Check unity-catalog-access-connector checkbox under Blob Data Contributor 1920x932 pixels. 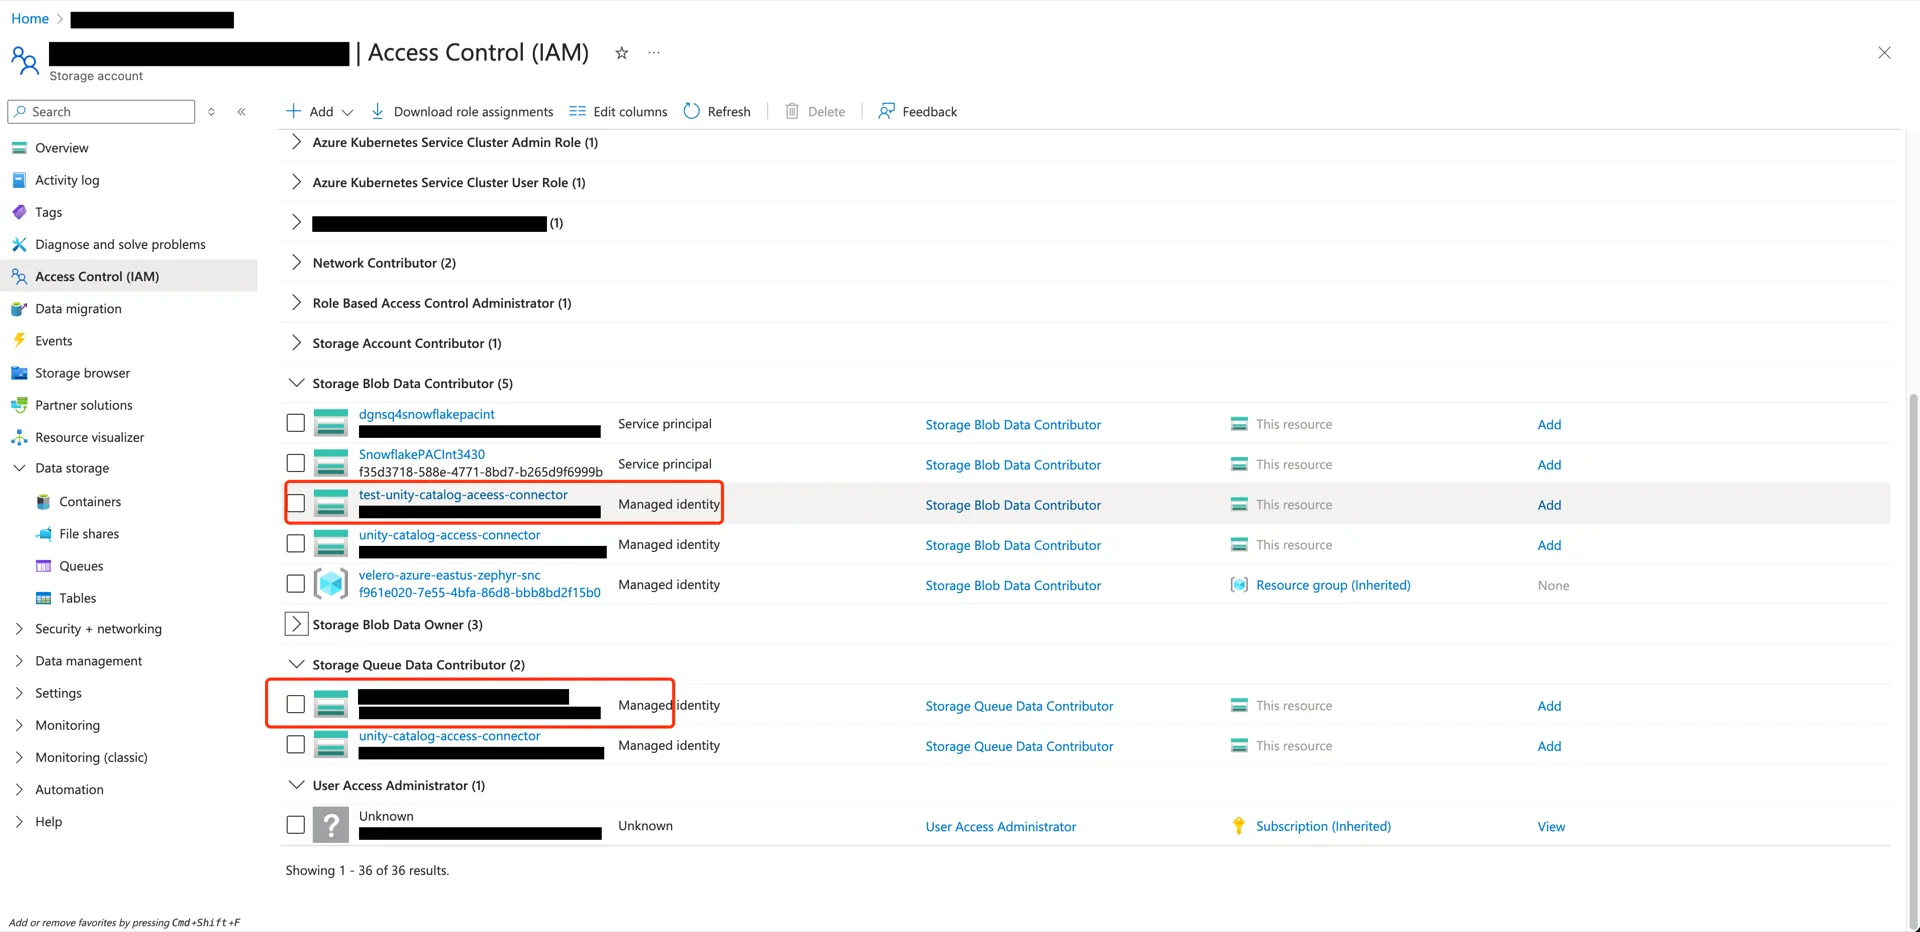pyautogui.click(x=295, y=544)
